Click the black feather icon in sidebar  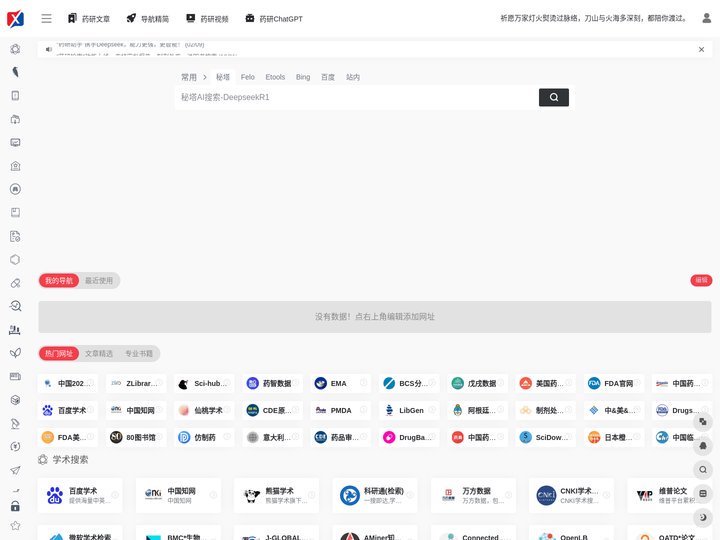point(15,72)
